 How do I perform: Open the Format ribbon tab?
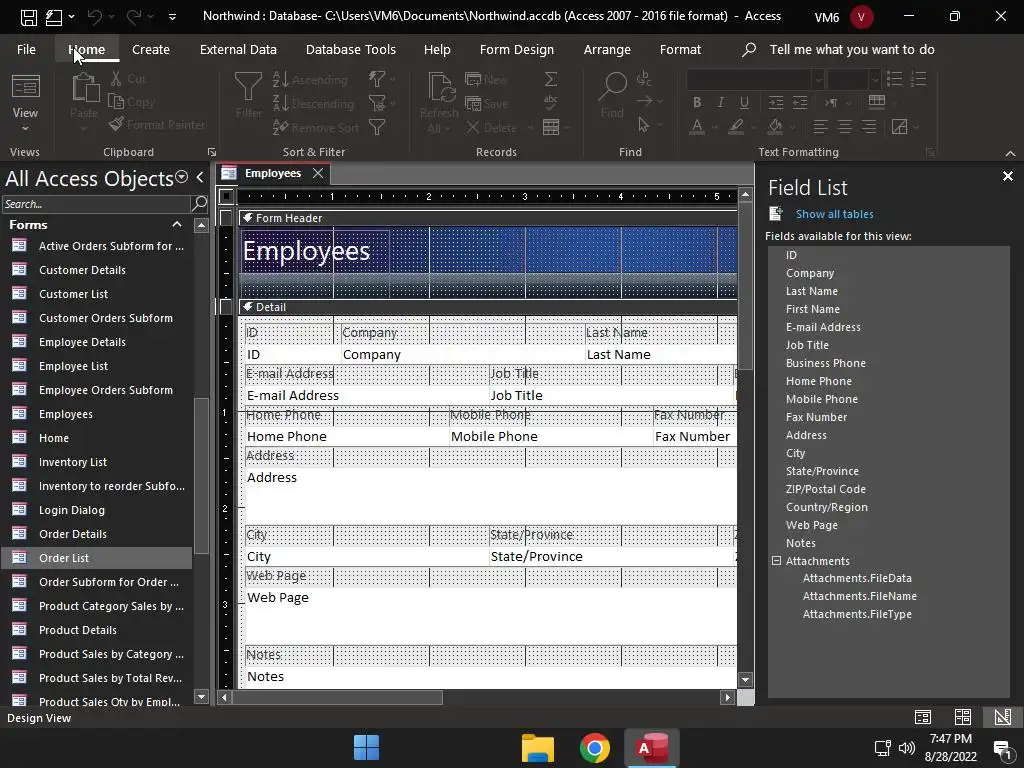pyautogui.click(x=680, y=50)
